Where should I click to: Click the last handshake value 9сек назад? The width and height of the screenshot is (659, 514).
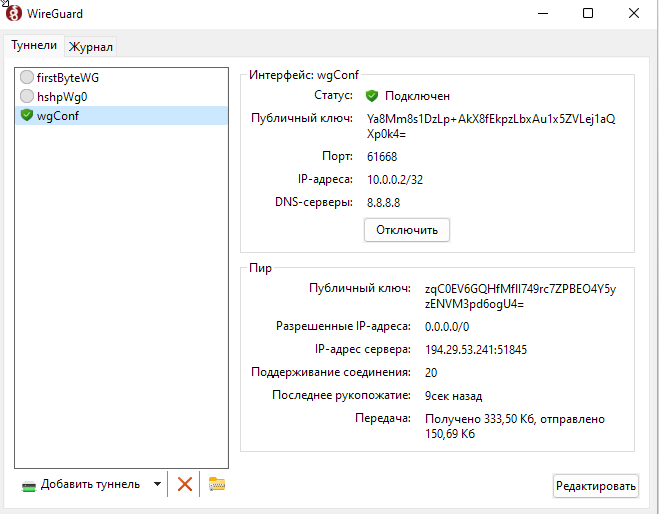click(453, 396)
